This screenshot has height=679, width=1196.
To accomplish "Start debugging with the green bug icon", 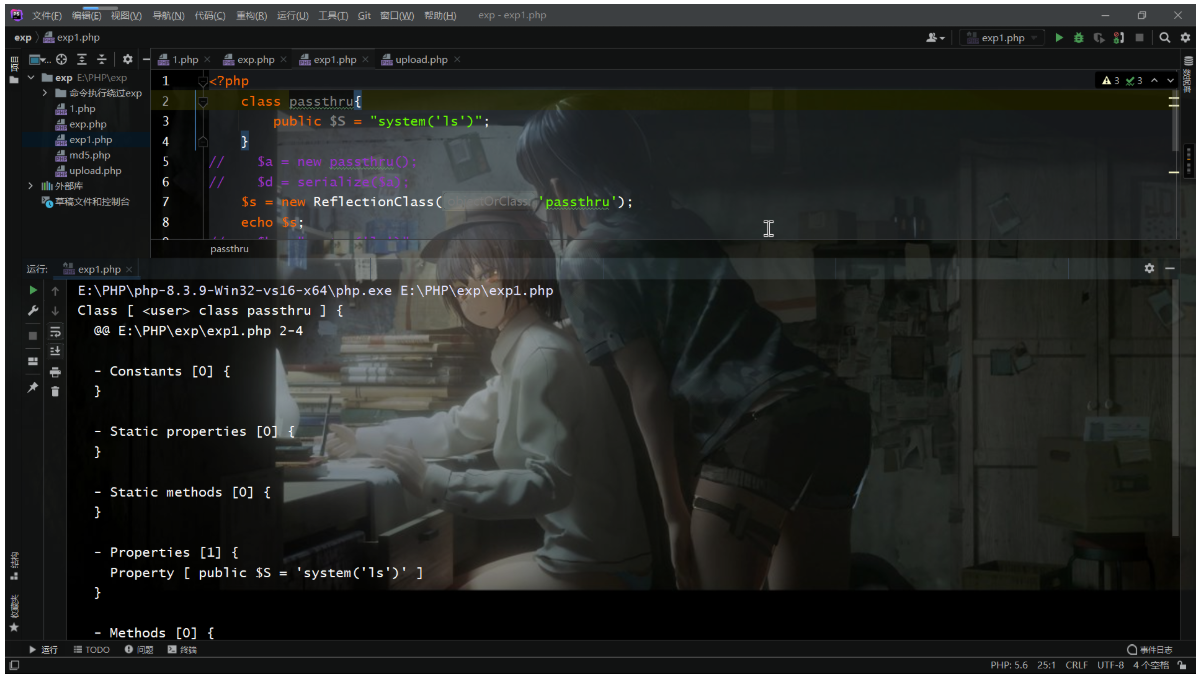I will tap(1079, 37).
